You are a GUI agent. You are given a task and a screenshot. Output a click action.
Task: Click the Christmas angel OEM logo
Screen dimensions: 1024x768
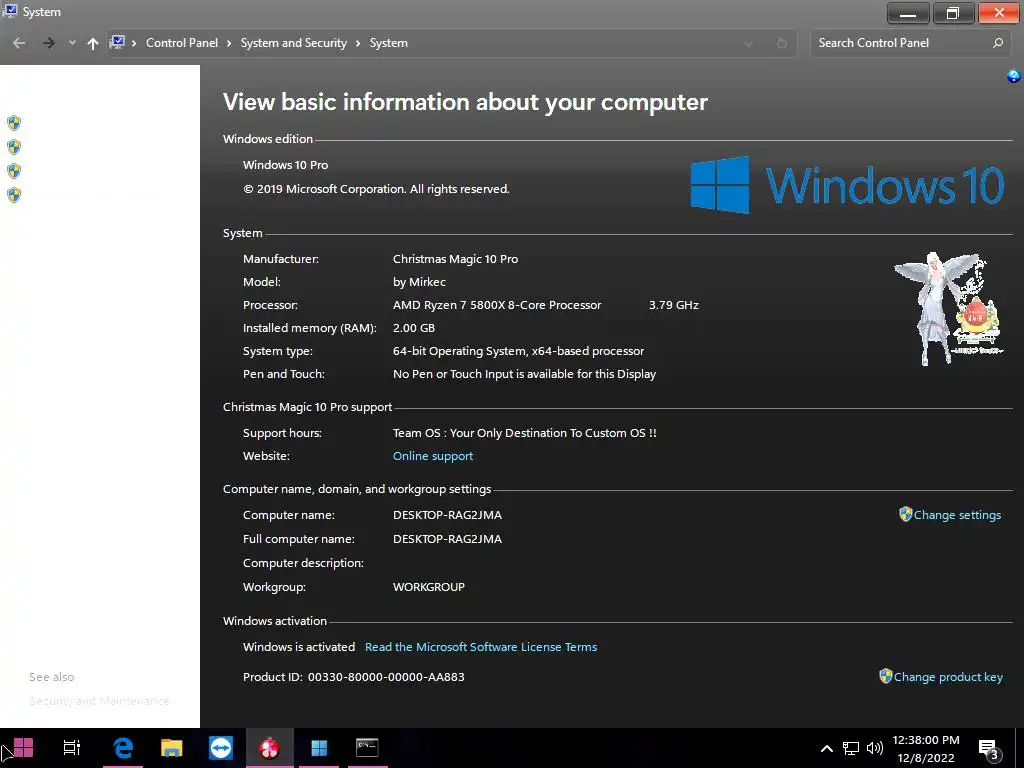click(x=948, y=308)
